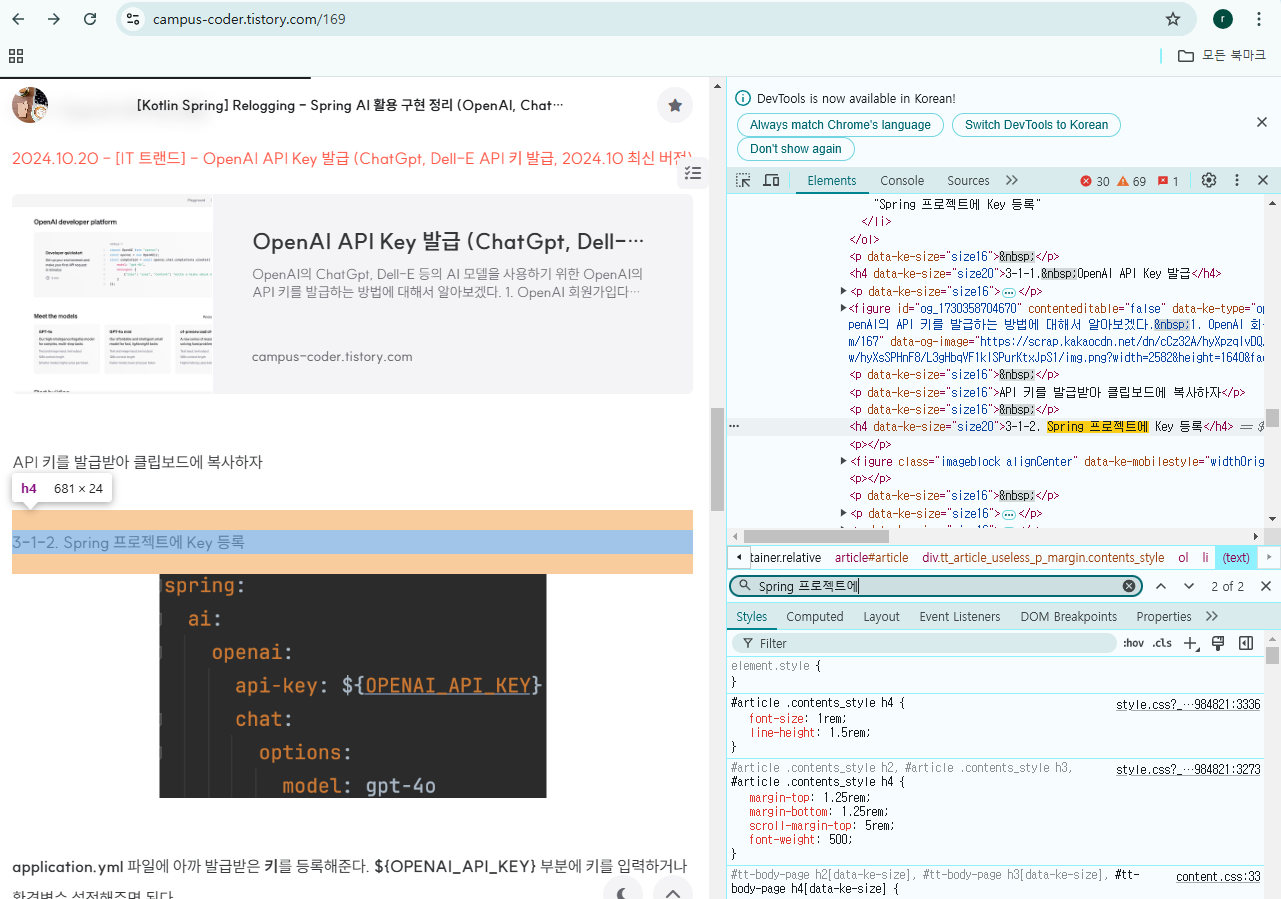Toggle .cls element classes panel
The image size is (1281, 899).
click(1162, 643)
